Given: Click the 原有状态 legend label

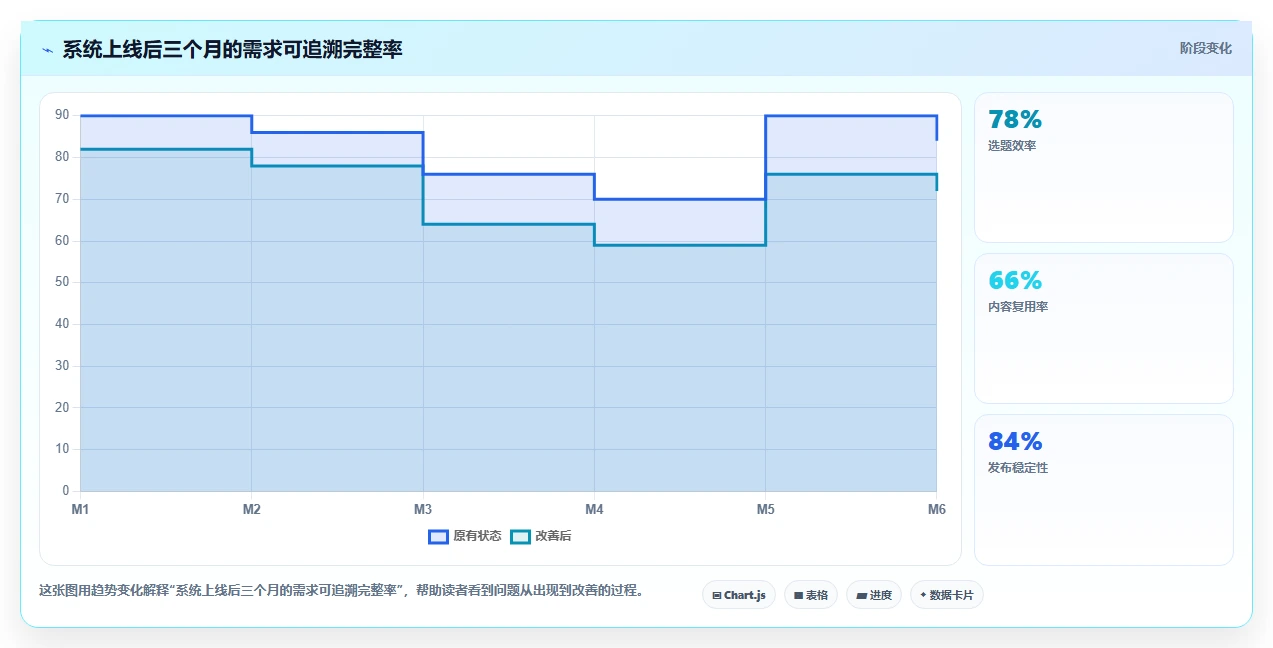Looking at the screenshot, I should [477, 536].
